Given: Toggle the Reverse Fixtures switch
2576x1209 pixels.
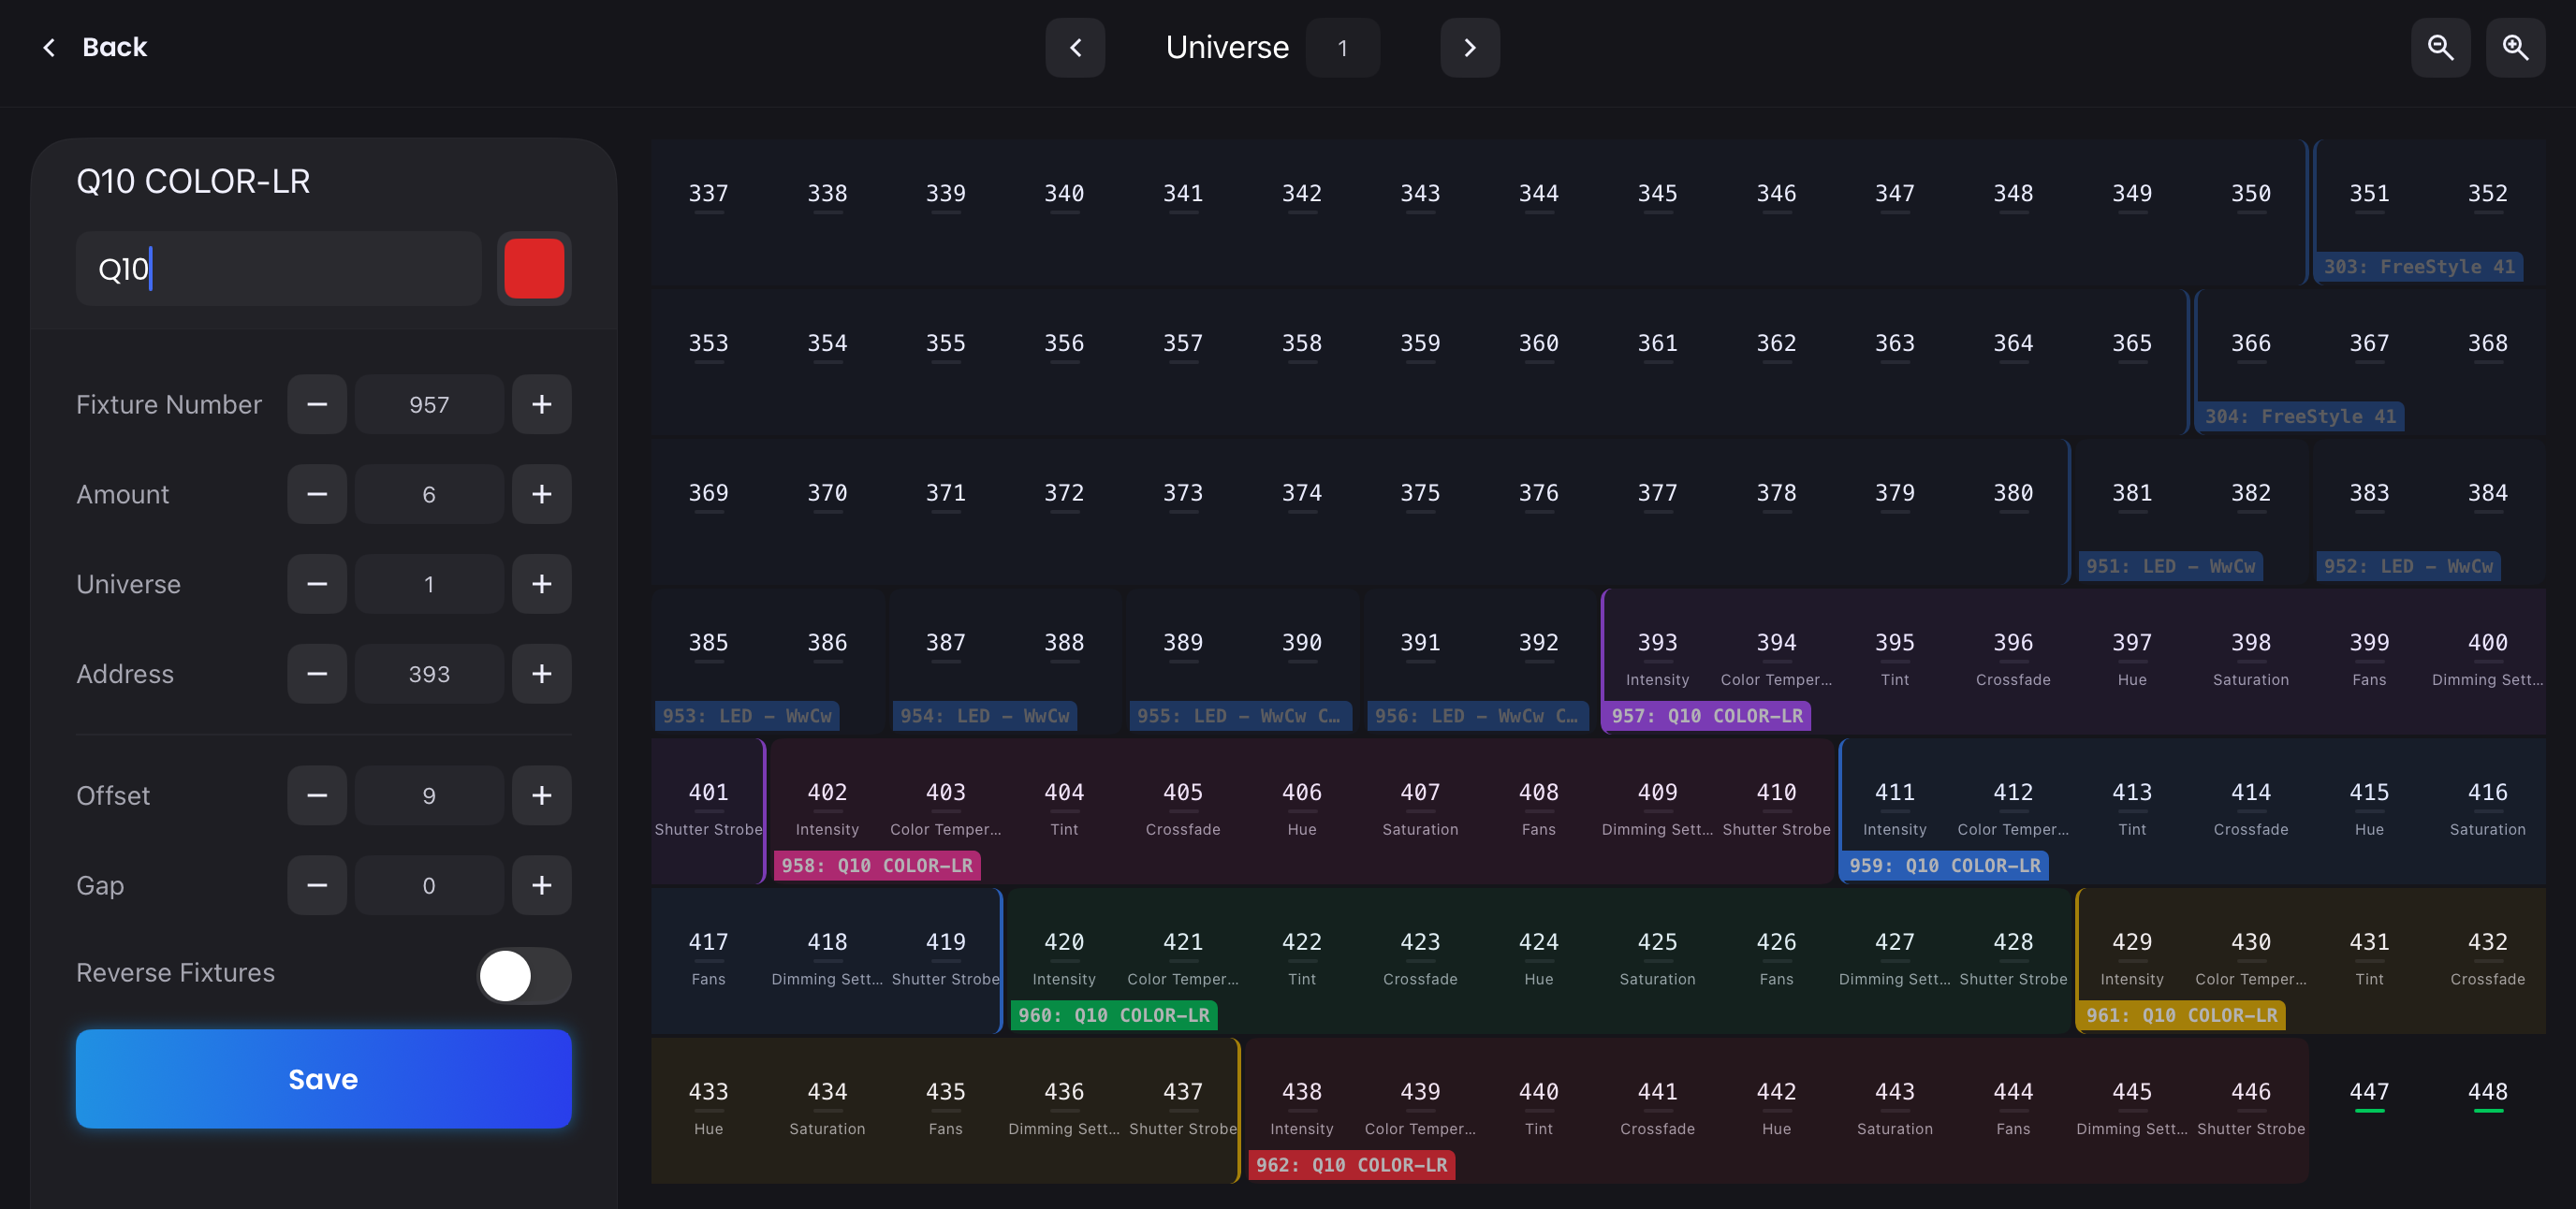Looking at the screenshot, I should 524,975.
